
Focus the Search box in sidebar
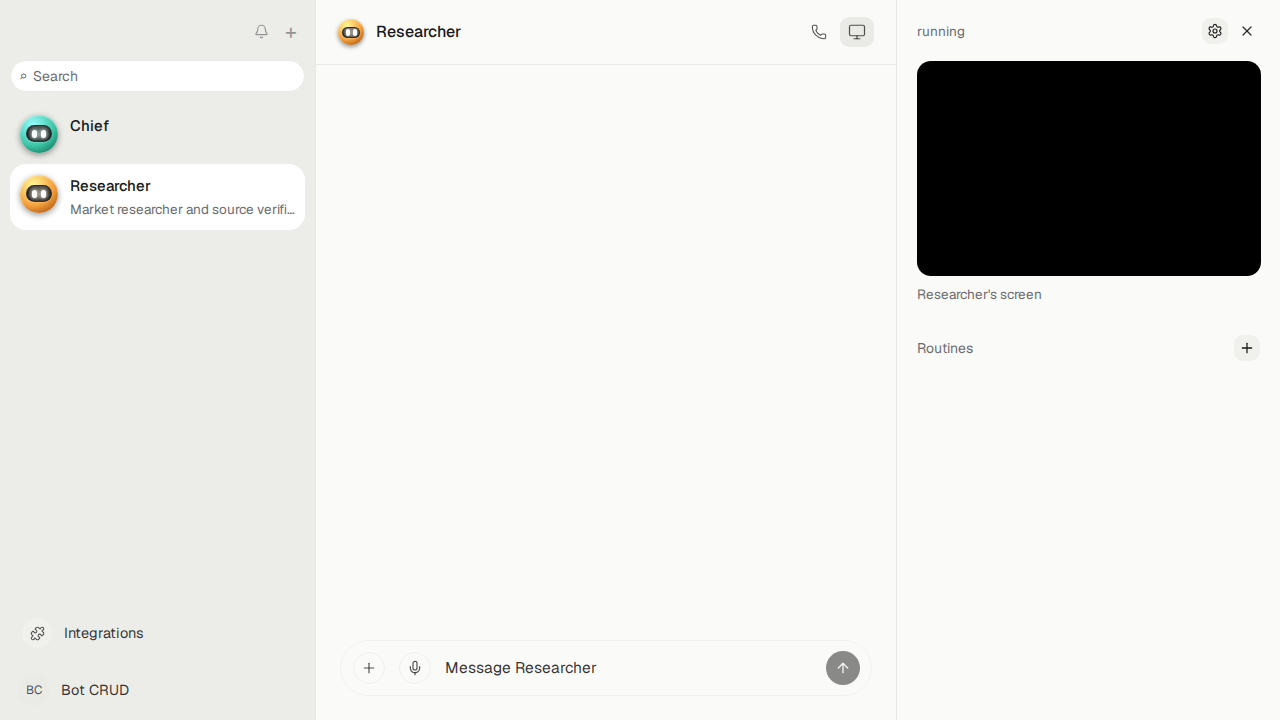[x=157, y=76]
